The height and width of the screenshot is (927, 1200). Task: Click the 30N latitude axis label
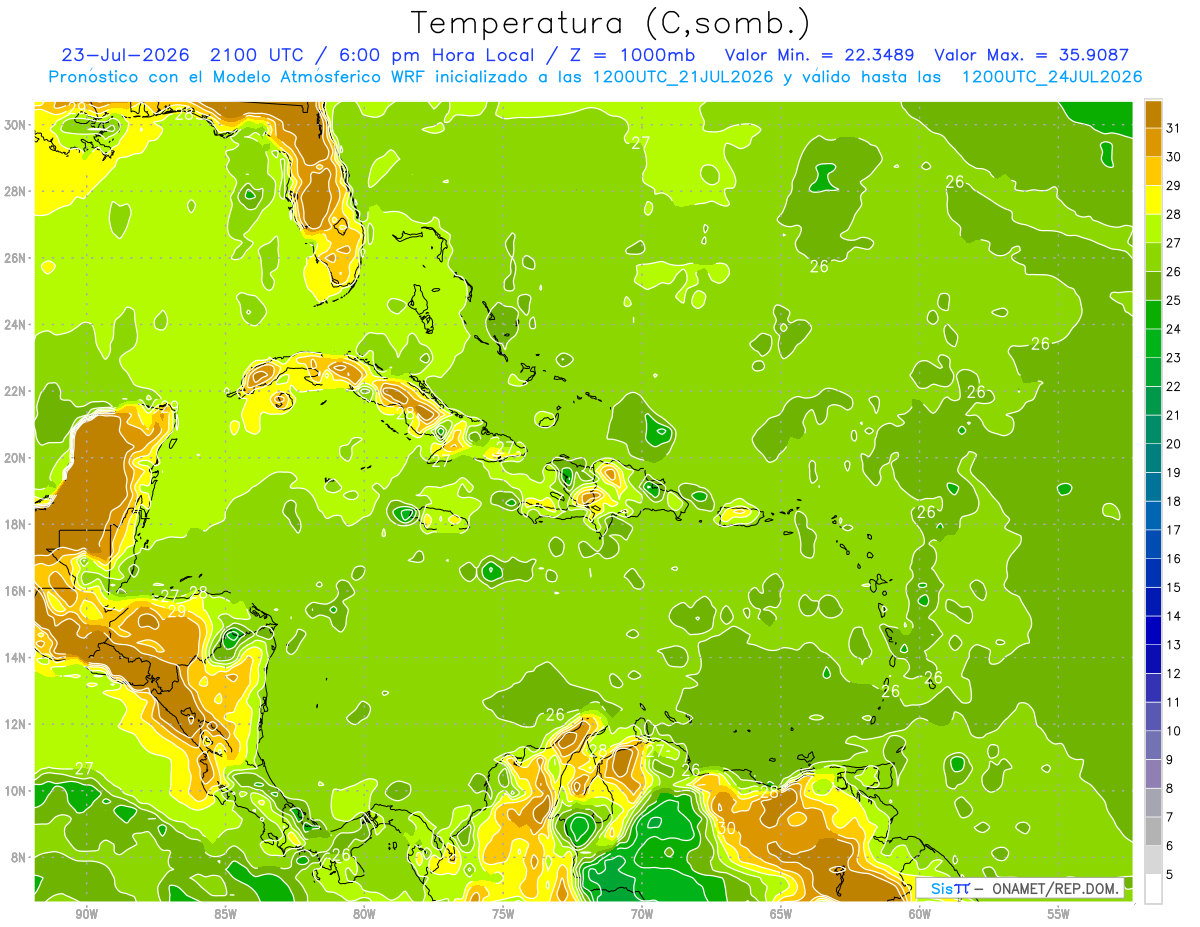coord(15,125)
